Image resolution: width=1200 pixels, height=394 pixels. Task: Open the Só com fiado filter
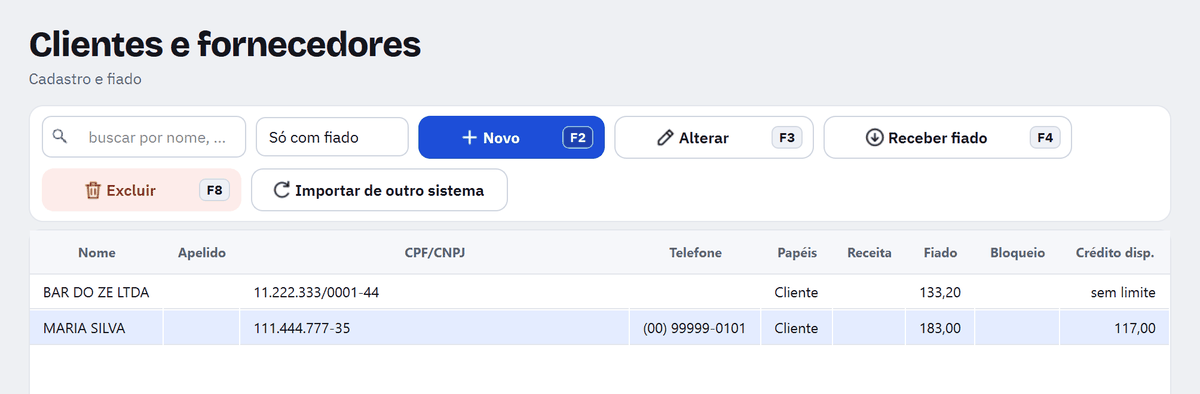point(332,137)
